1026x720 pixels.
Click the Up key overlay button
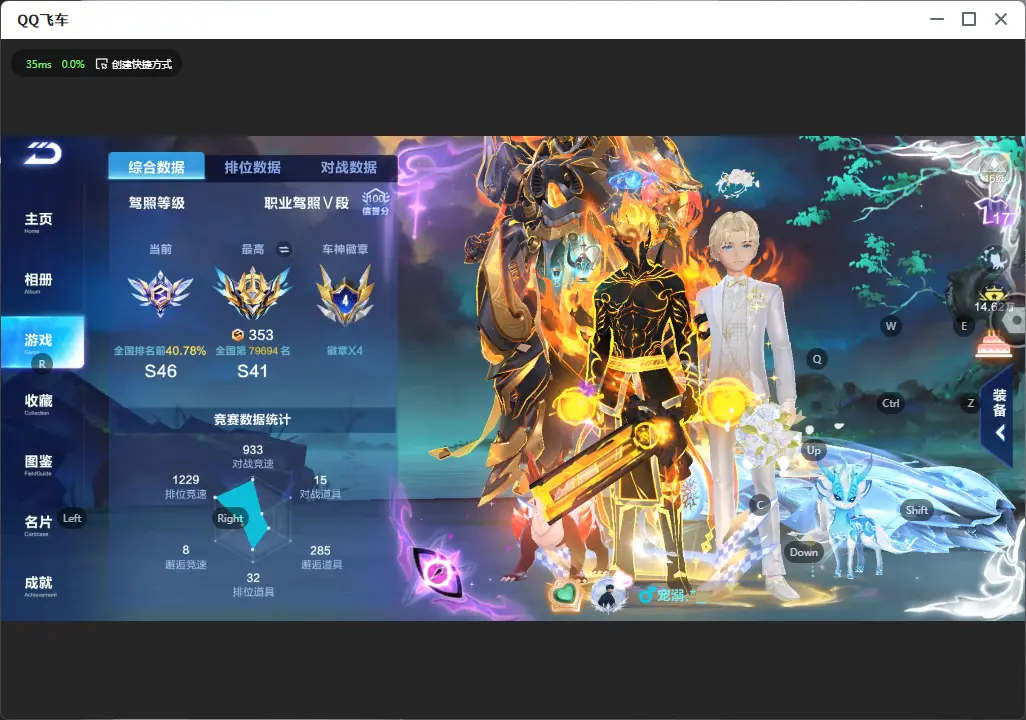click(x=813, y=450)
